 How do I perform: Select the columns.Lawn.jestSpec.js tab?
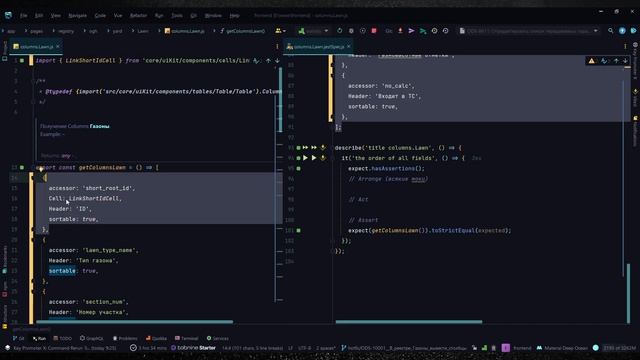(318, 47)
